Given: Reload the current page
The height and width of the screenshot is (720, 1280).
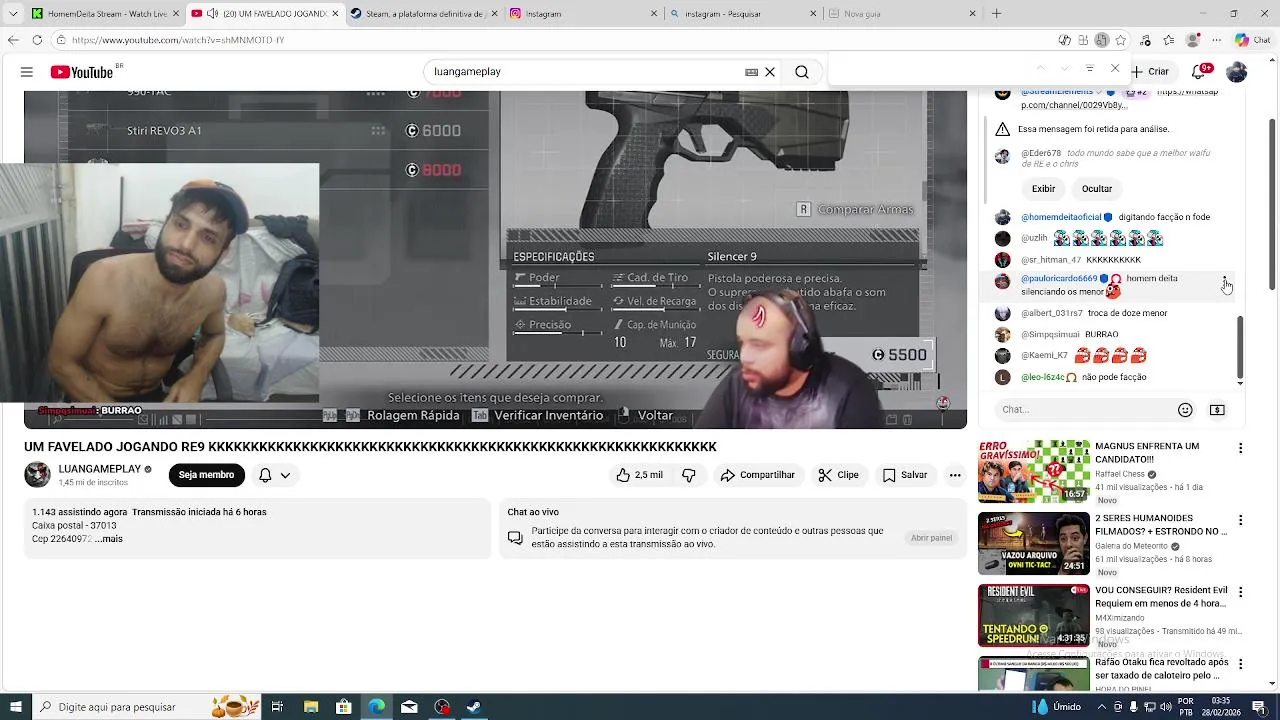Looking at the screenshot, I should click(37, 40).
